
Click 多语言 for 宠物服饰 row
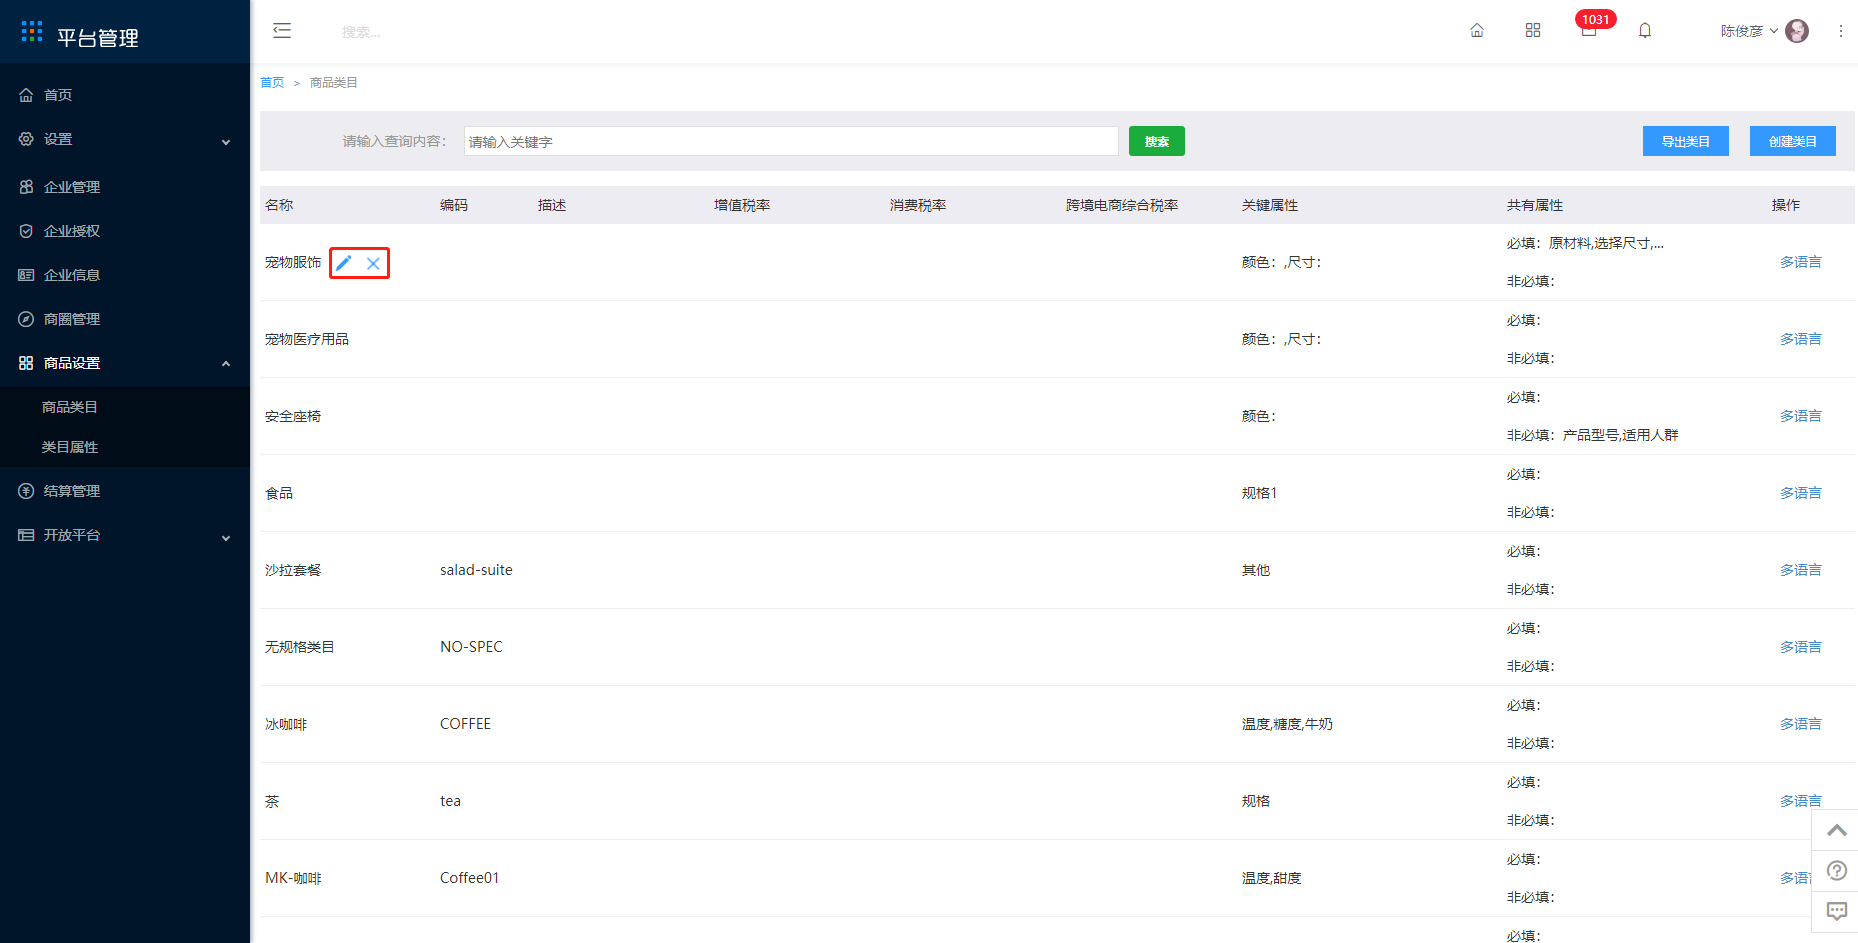click(1801, 262)
